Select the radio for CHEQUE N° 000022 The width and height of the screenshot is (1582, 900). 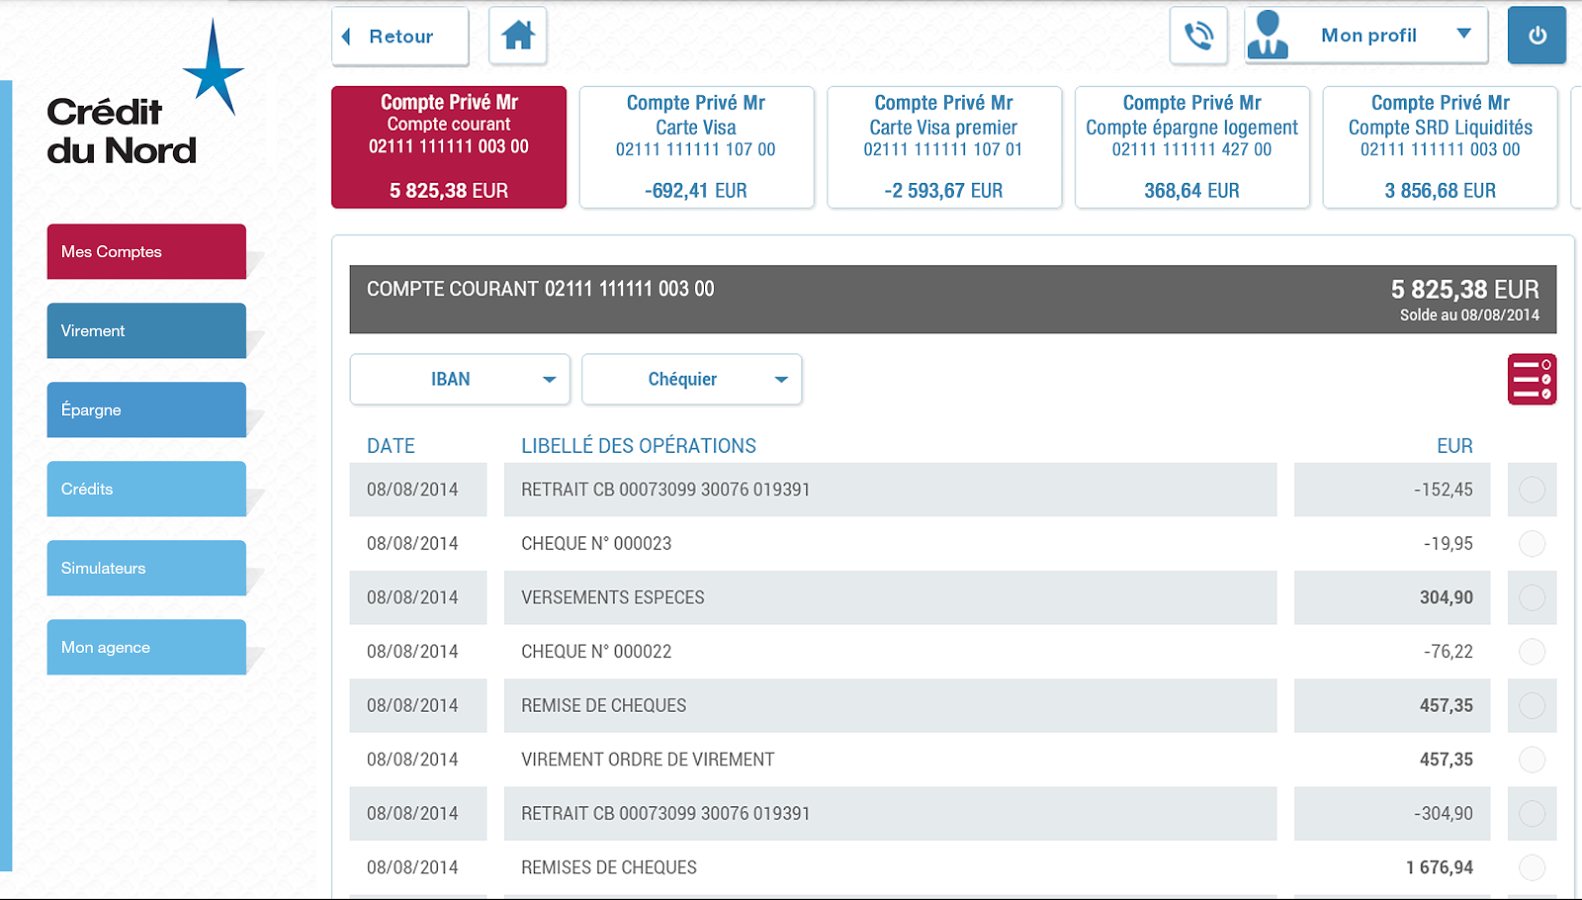point(1532,652)
